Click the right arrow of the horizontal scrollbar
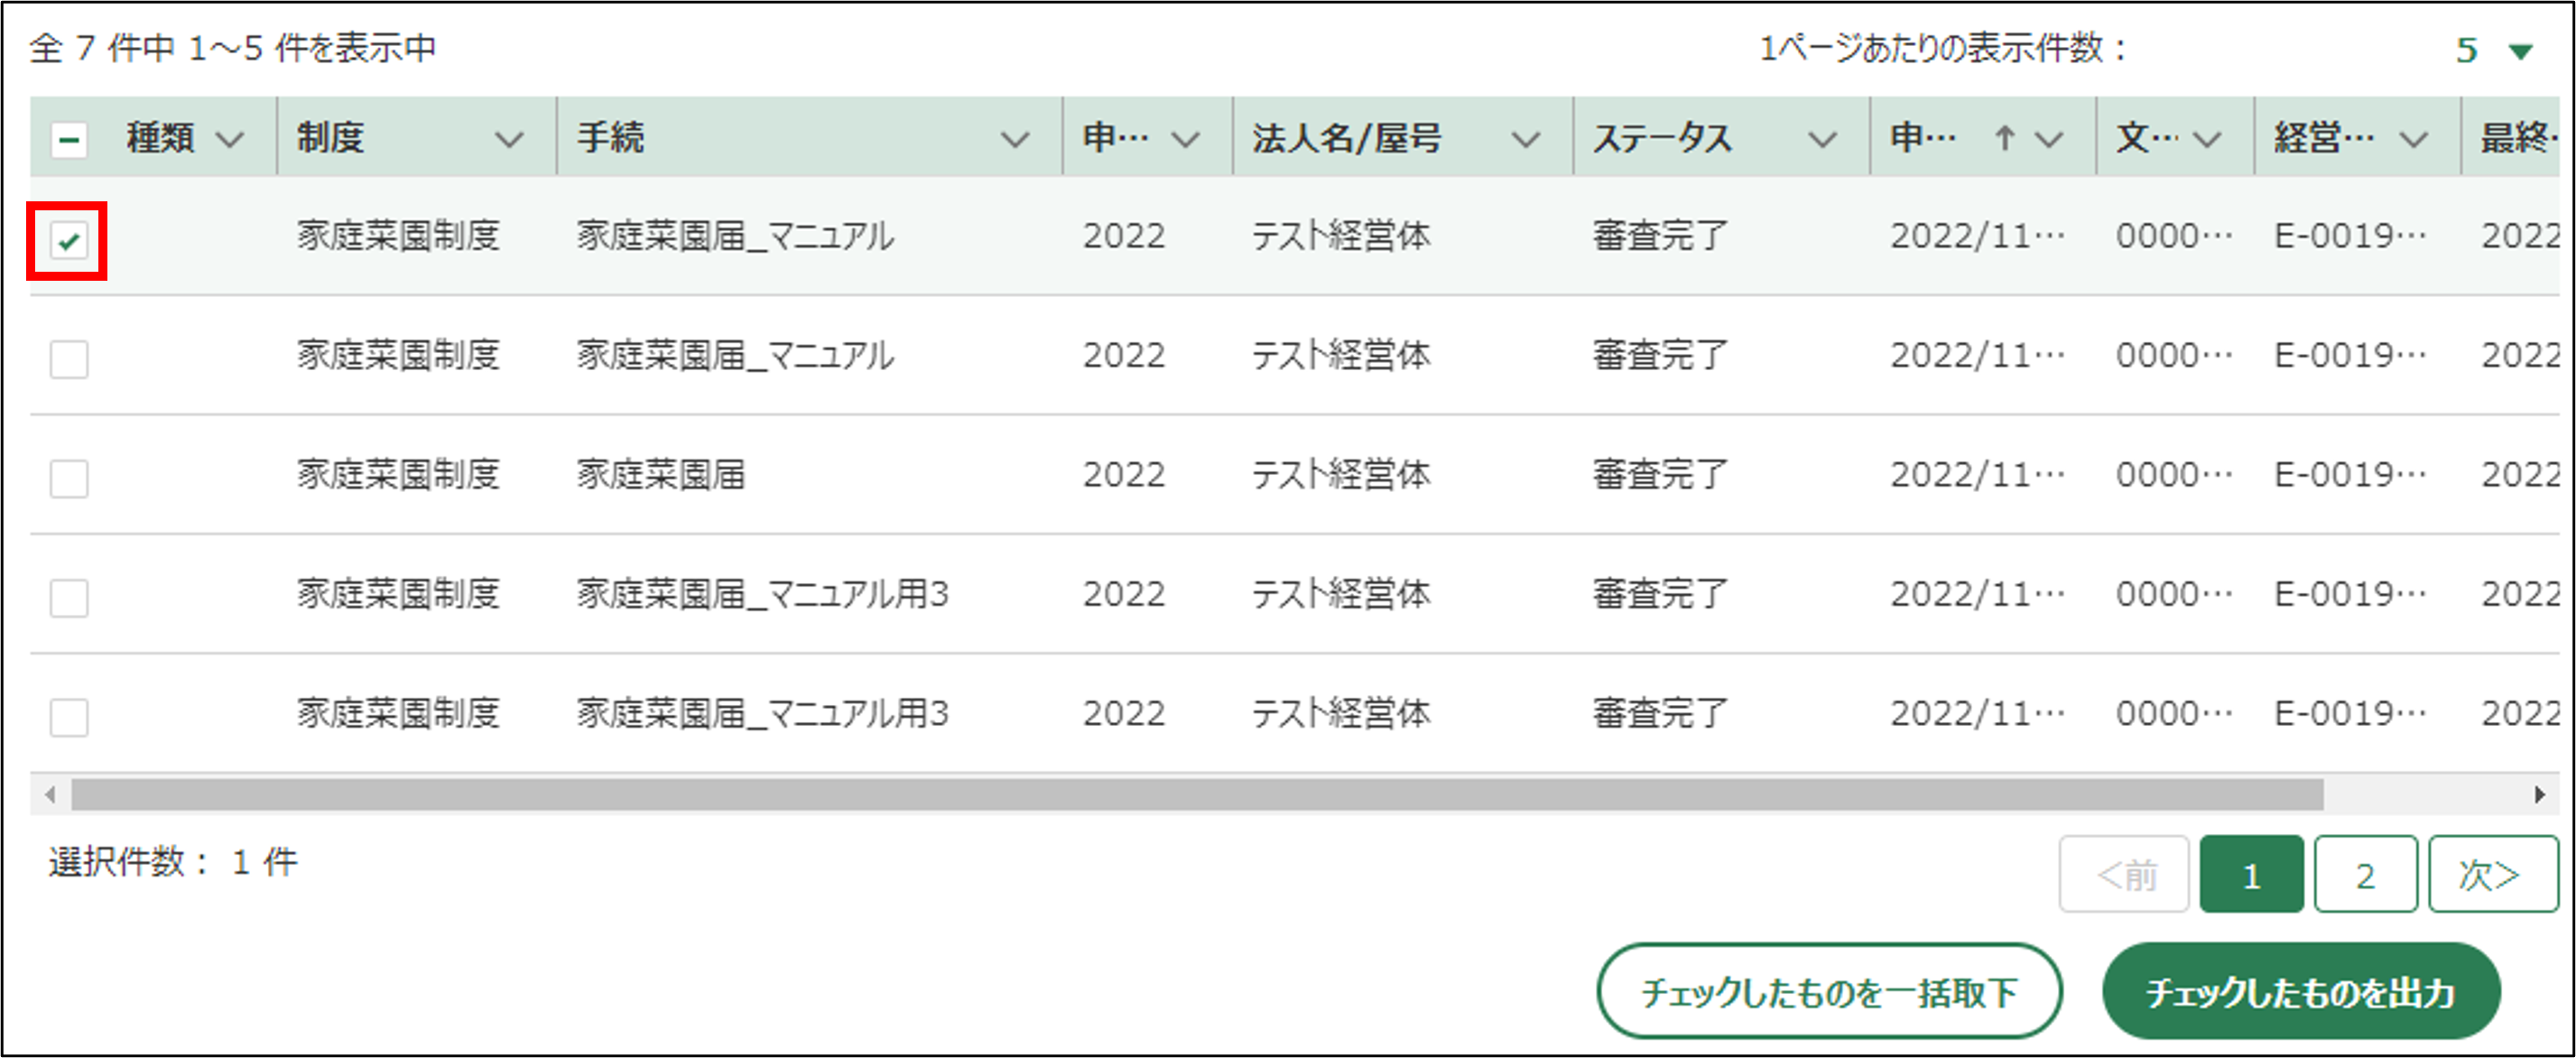This screenshot has width=2576, height=1058. point(2539,795)
